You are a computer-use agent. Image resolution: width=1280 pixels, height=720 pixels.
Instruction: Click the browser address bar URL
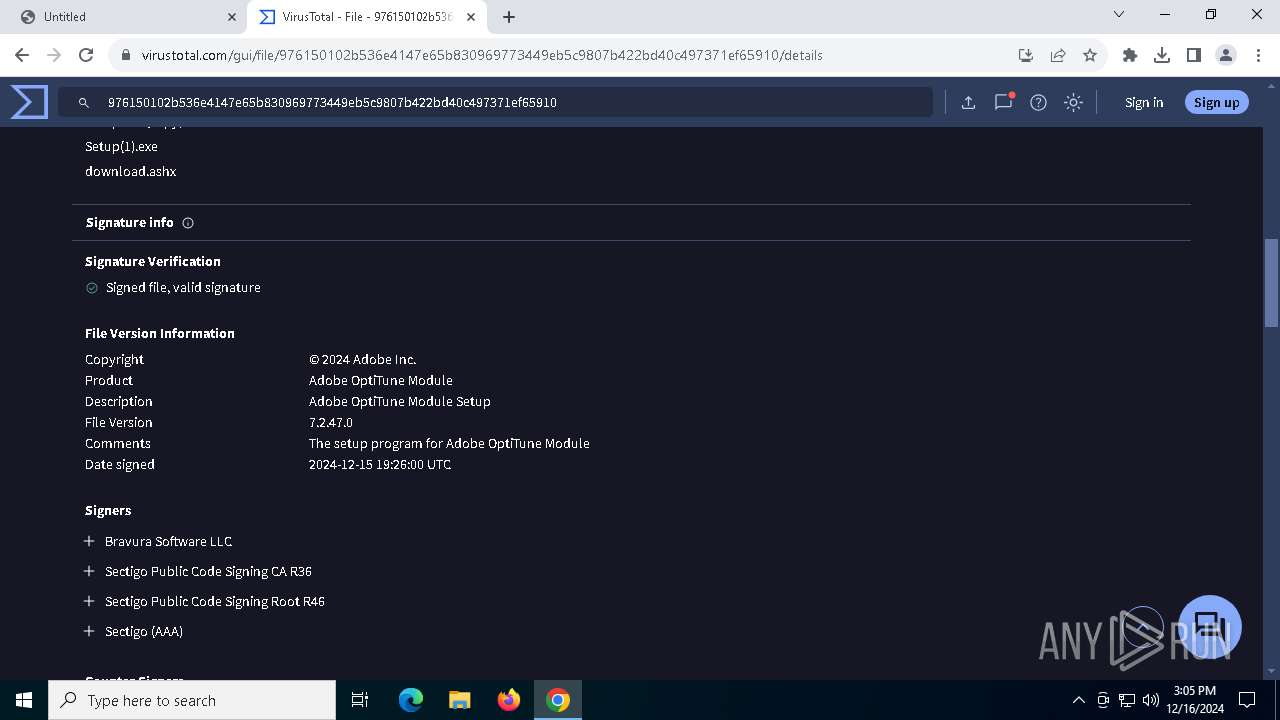[x=482, y=55]
